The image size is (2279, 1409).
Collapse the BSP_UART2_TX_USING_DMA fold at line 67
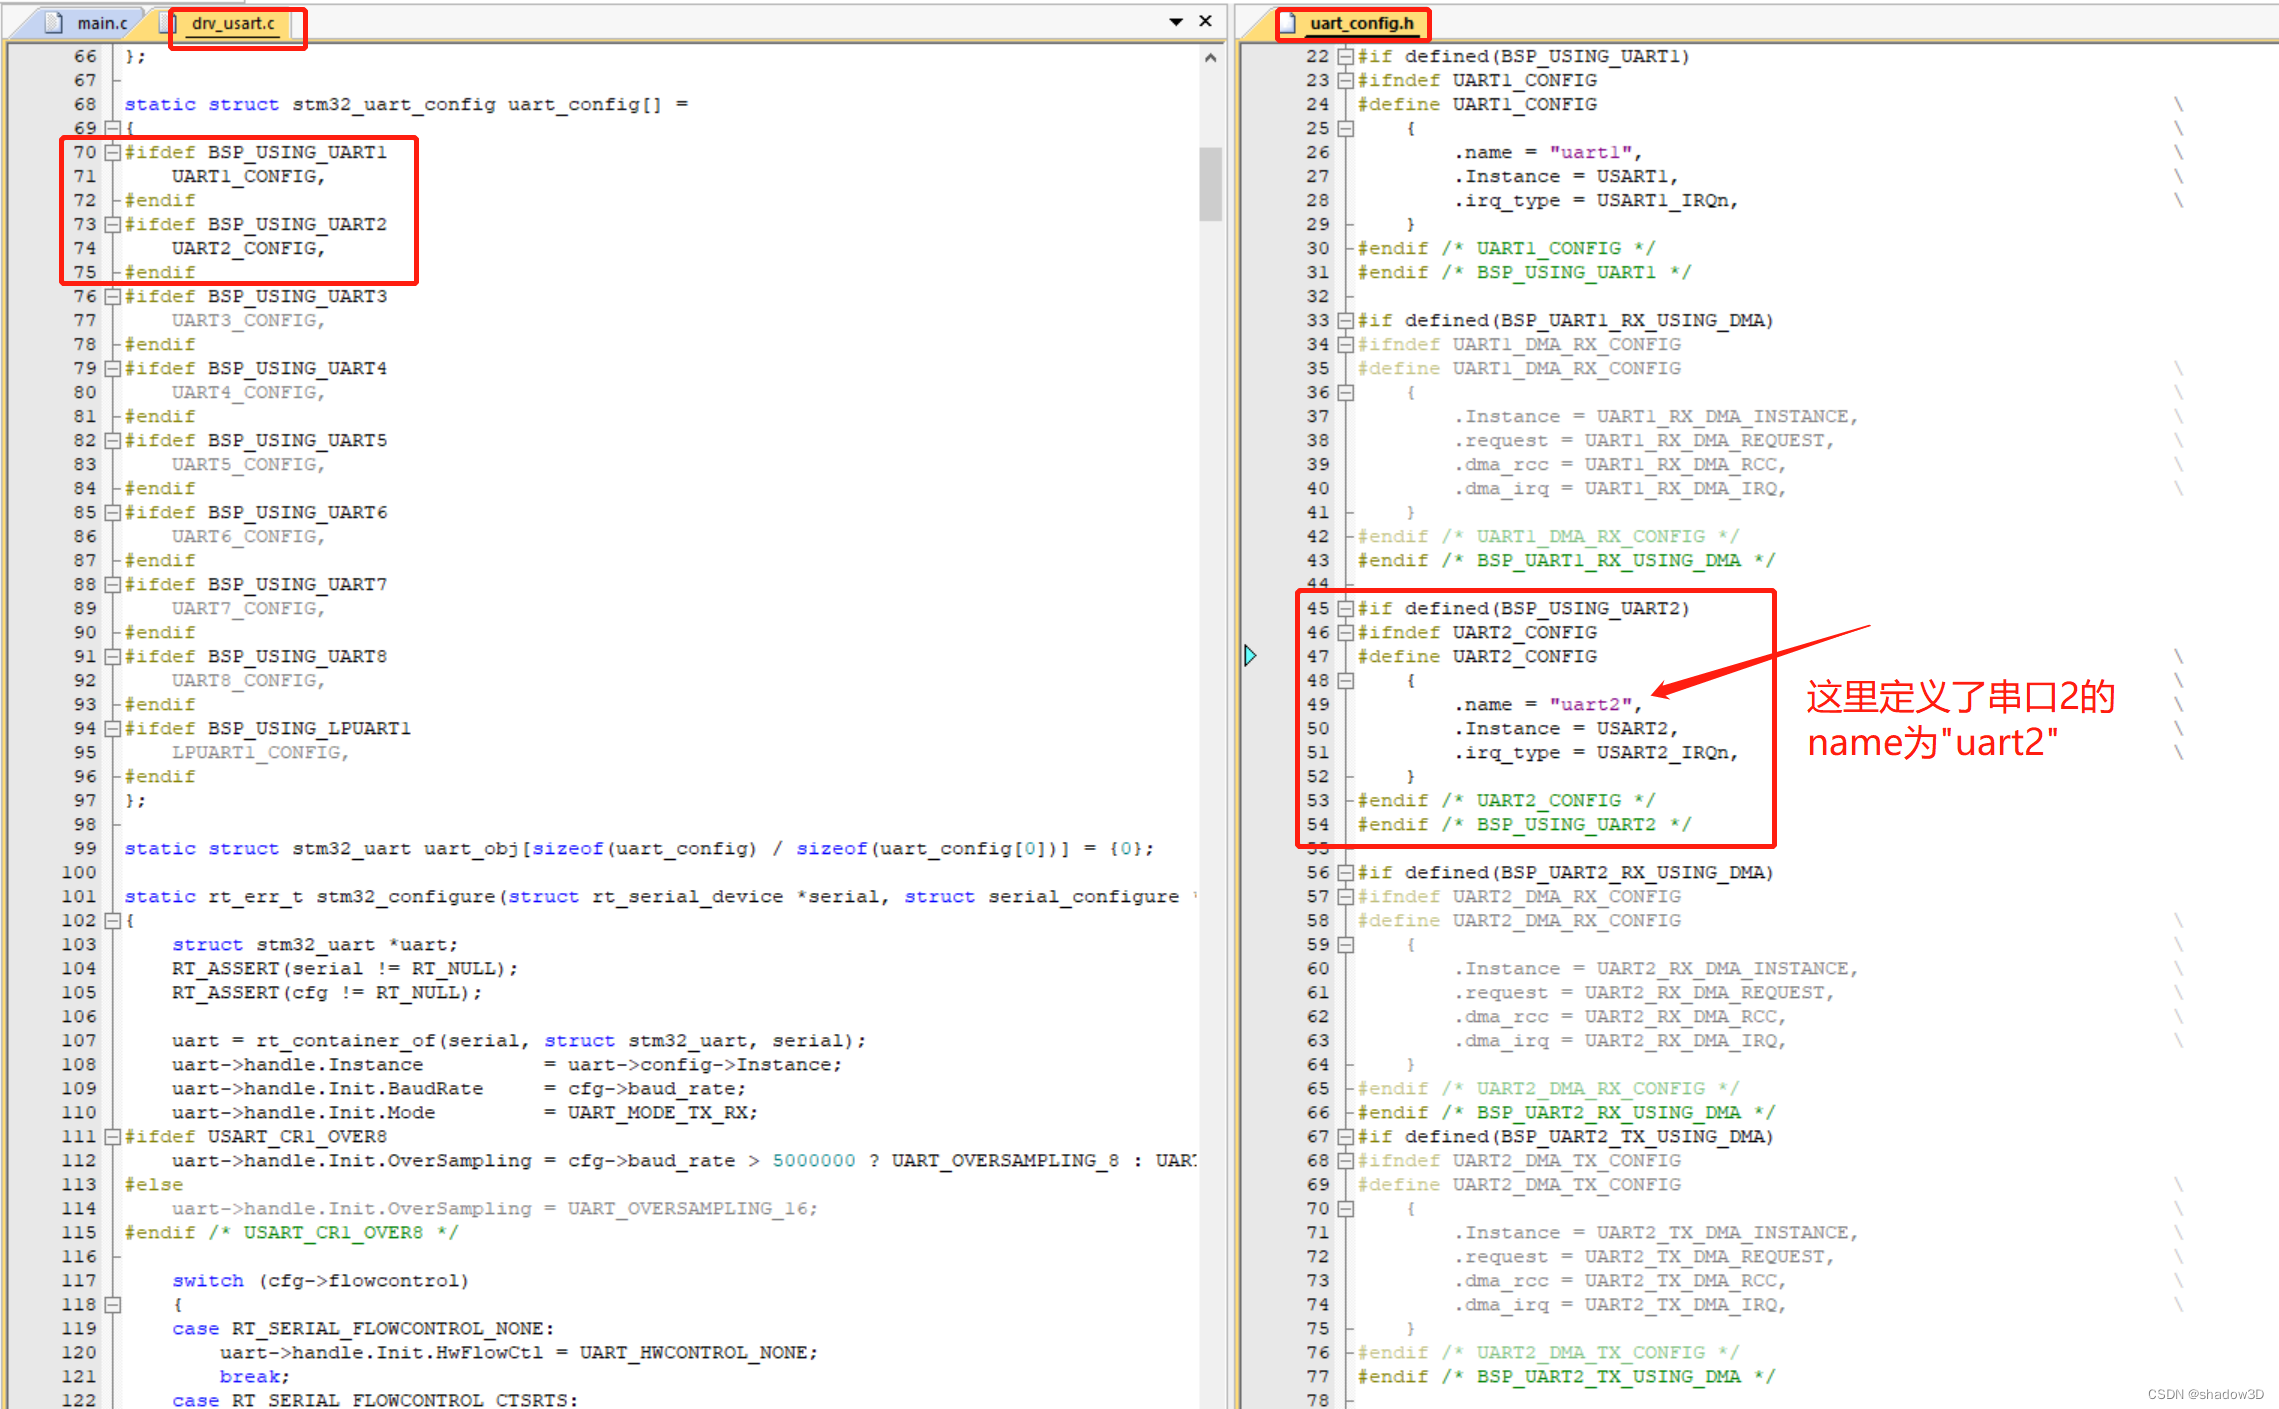point(1346,1136)
